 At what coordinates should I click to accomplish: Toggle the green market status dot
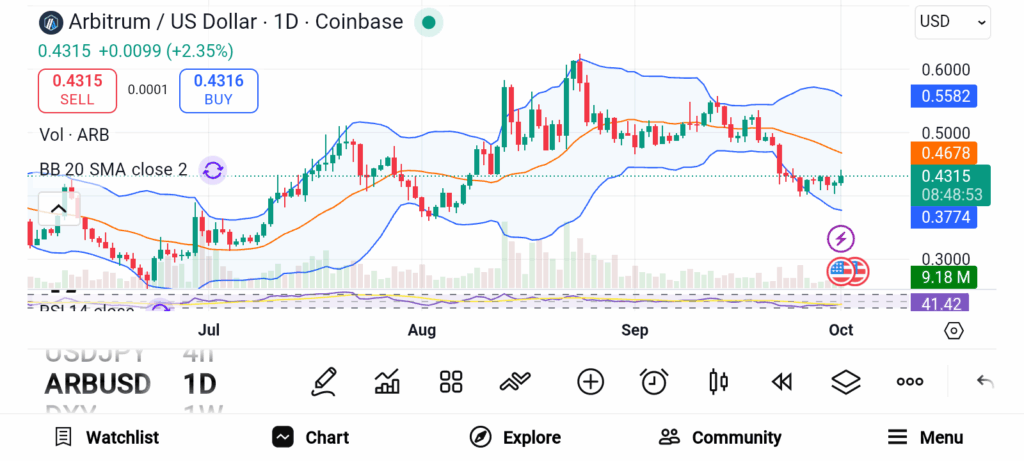tap(428, 22)
